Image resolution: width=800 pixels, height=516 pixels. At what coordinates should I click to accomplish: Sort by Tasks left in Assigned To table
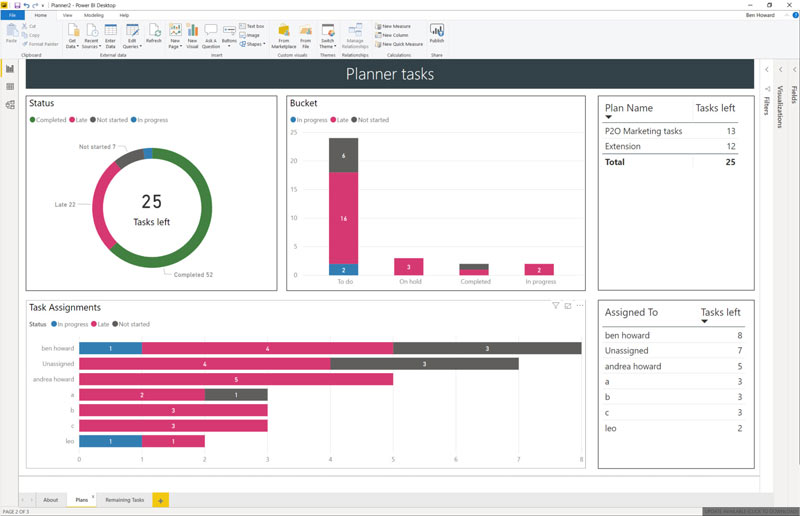pyautogui.click(x=719, y=313)
